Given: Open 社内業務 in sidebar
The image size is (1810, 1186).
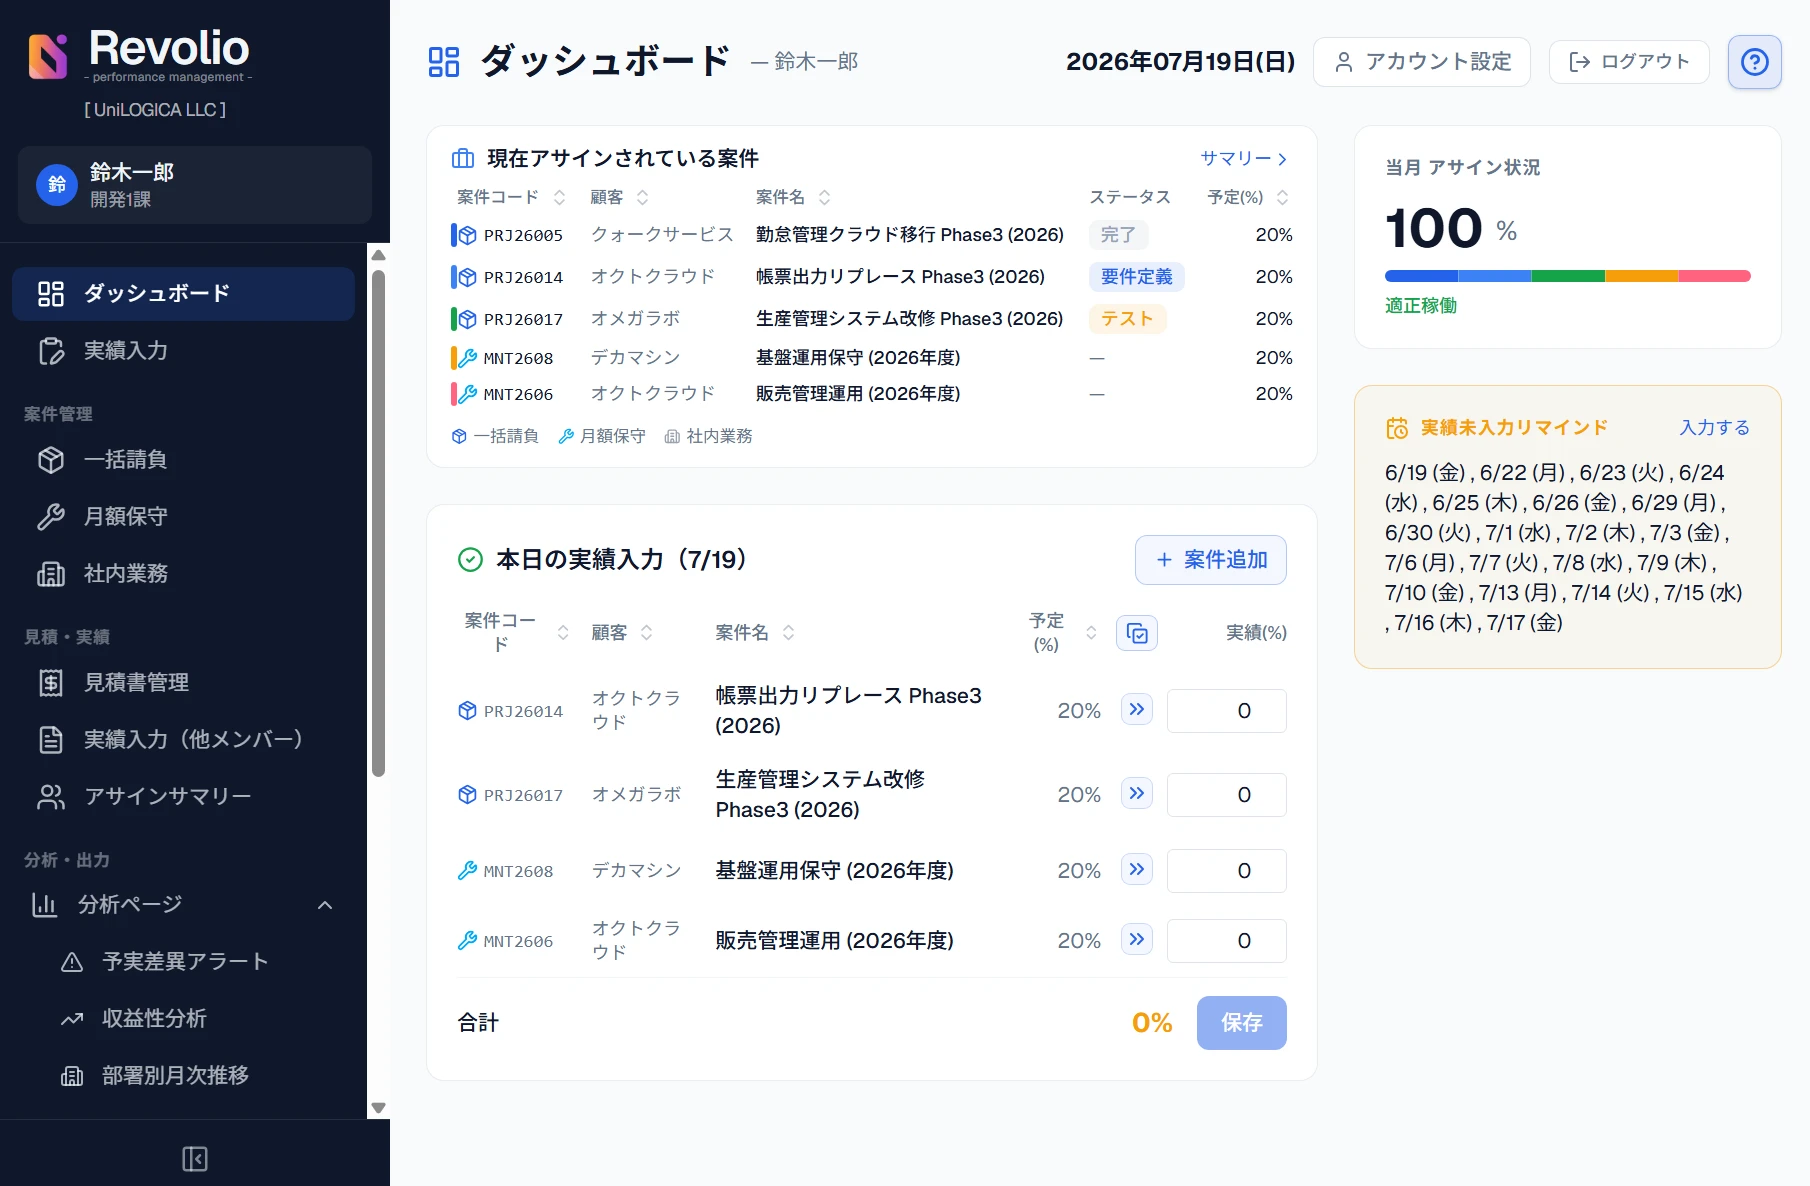Looking at the screenshot, I should pyautogui.click(x=184, y=574).
